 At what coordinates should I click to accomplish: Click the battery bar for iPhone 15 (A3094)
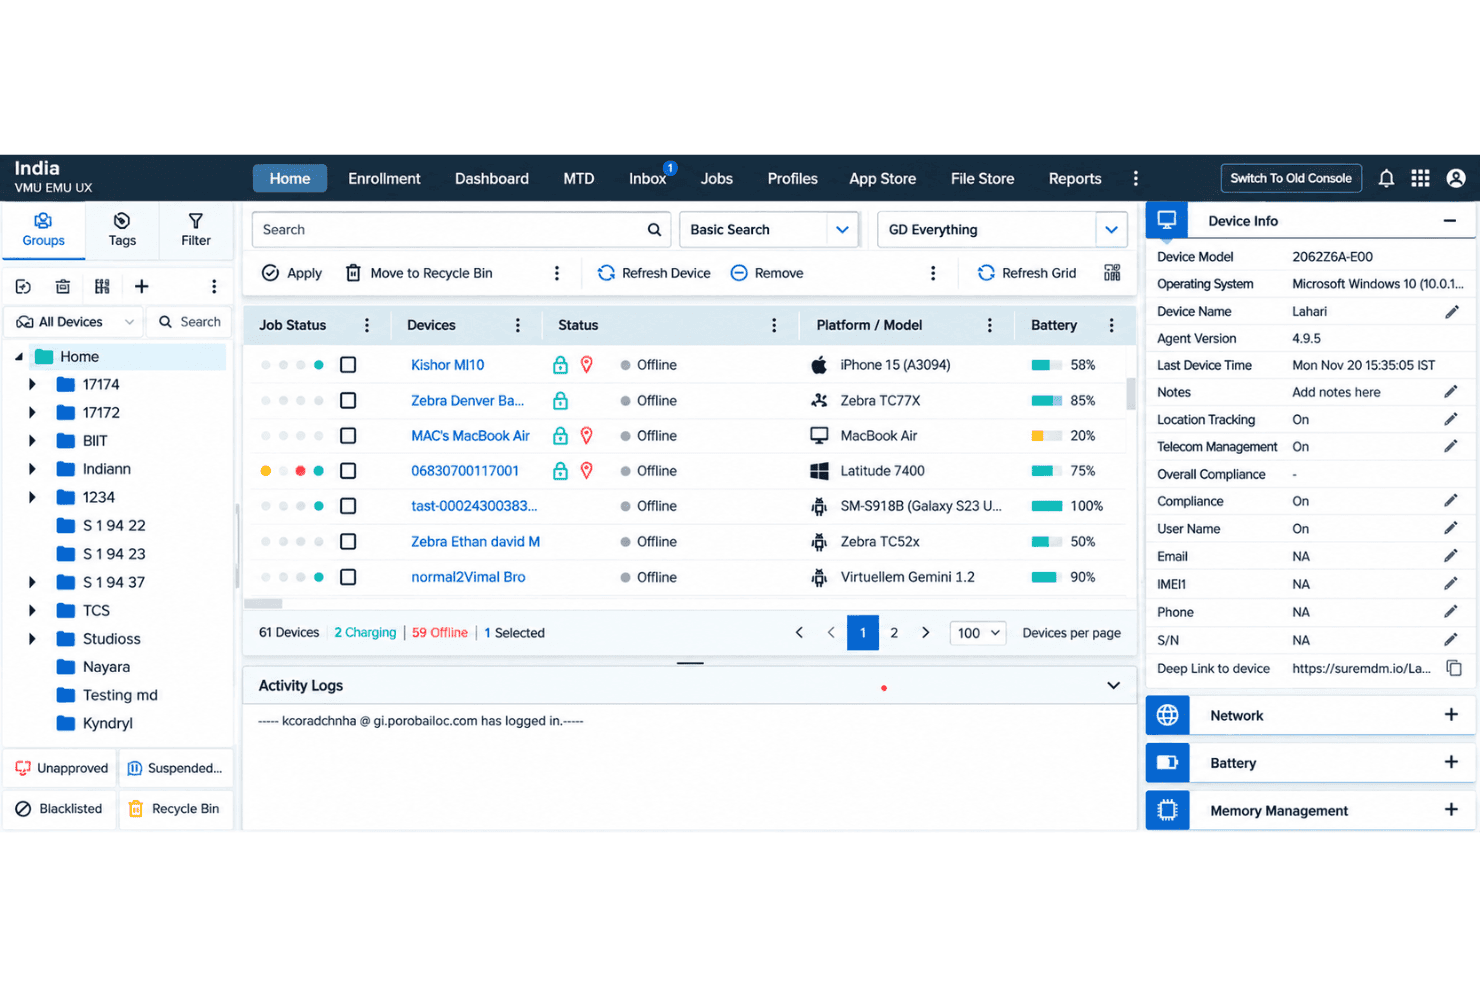(1046, 365)
